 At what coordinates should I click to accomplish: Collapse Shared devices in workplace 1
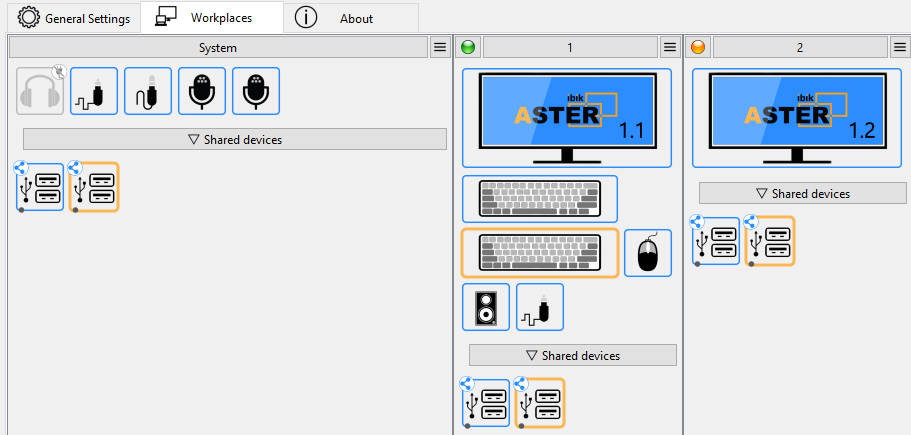pos(573,355)
